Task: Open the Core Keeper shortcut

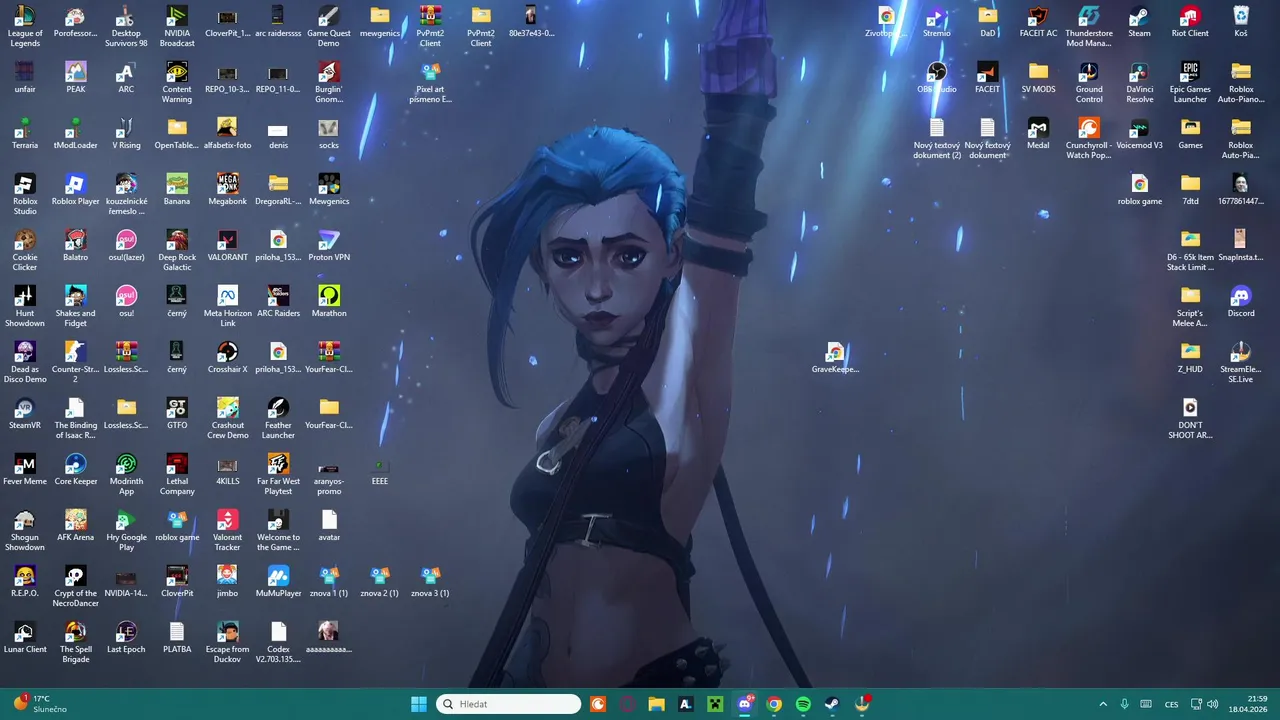Action: coord(76,469)
